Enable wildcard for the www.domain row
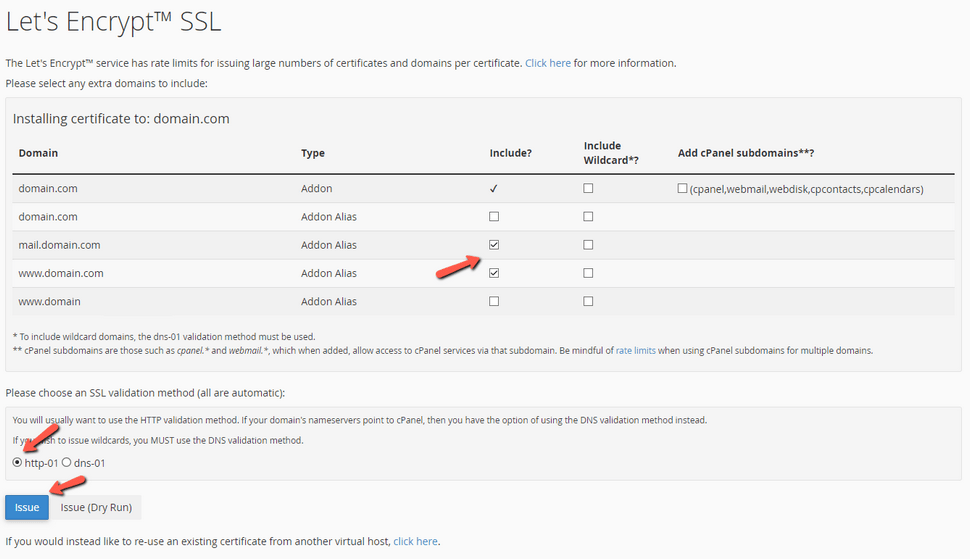This screenshot has height=559, width=970. (588, 301)
